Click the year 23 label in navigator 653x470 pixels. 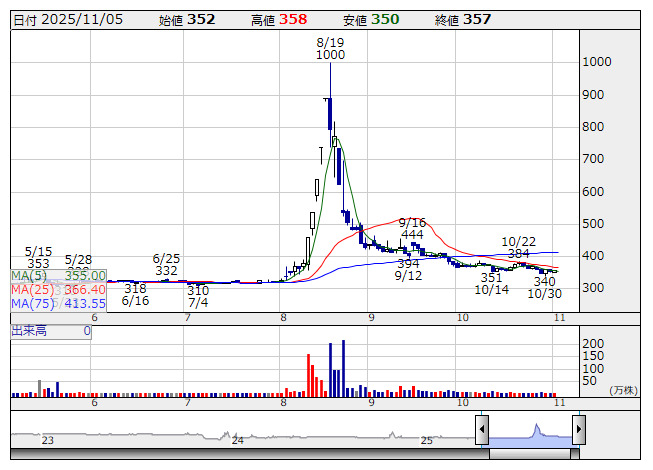[x=47, y=440]
